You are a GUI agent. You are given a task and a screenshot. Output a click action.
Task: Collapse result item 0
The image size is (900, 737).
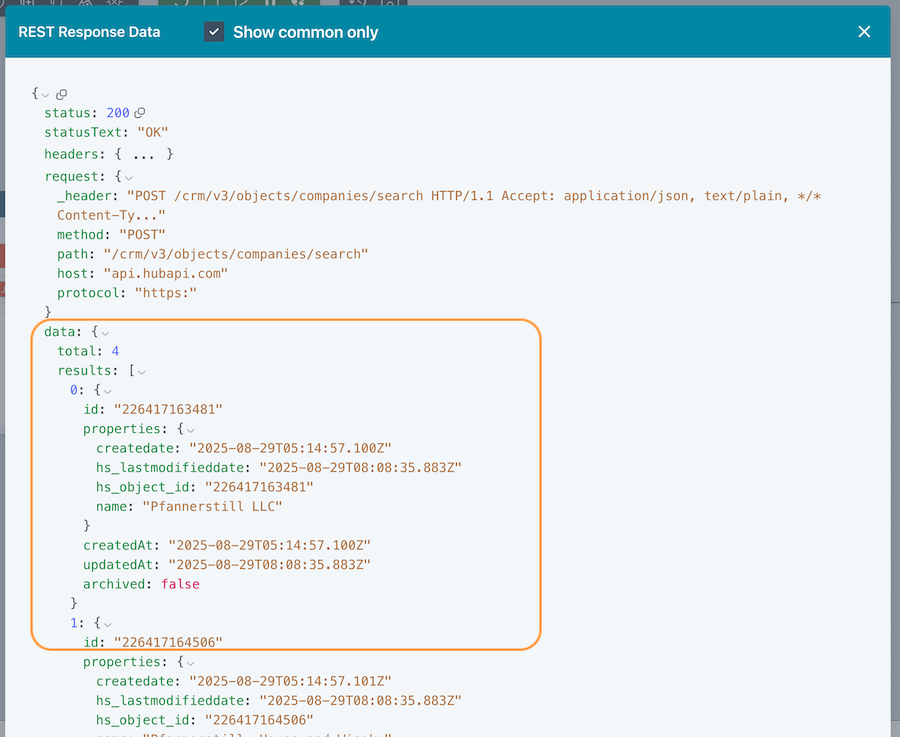coord(107,391)
